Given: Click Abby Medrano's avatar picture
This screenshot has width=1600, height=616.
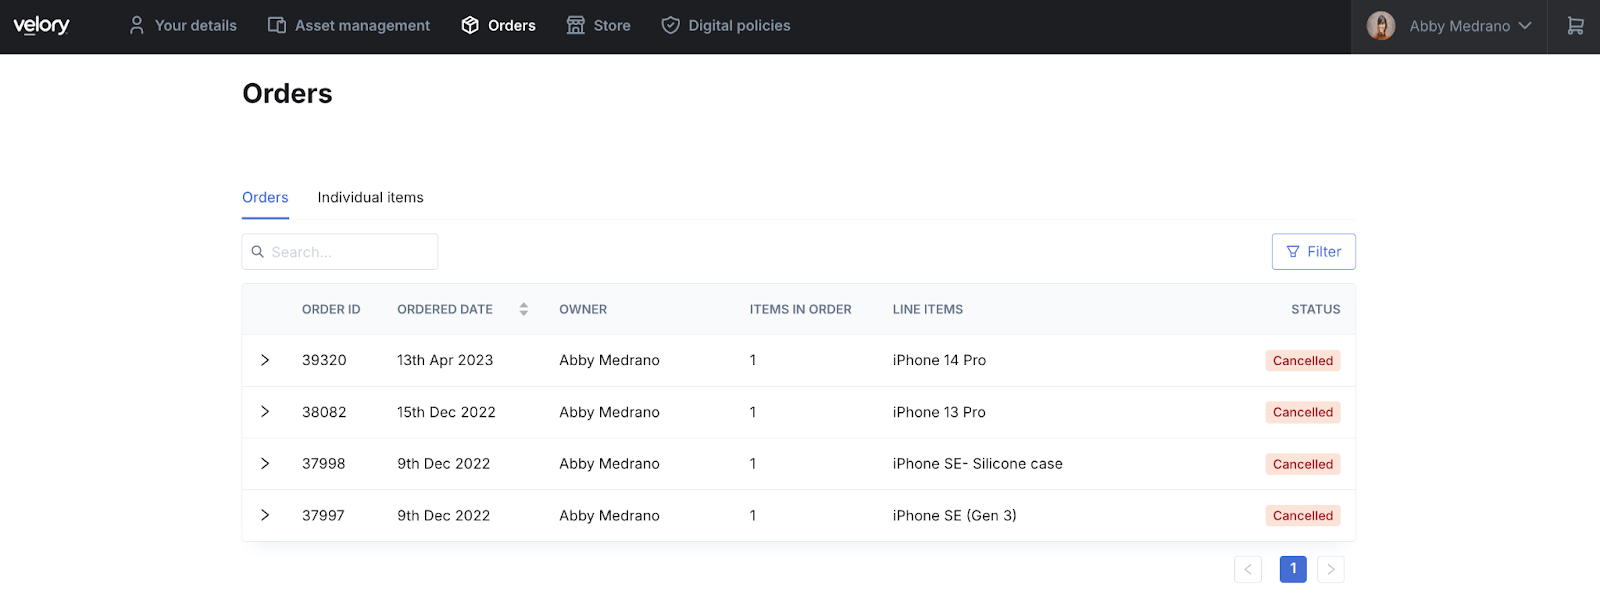Looking at the screenshot, I should (x=1381, y=26).
